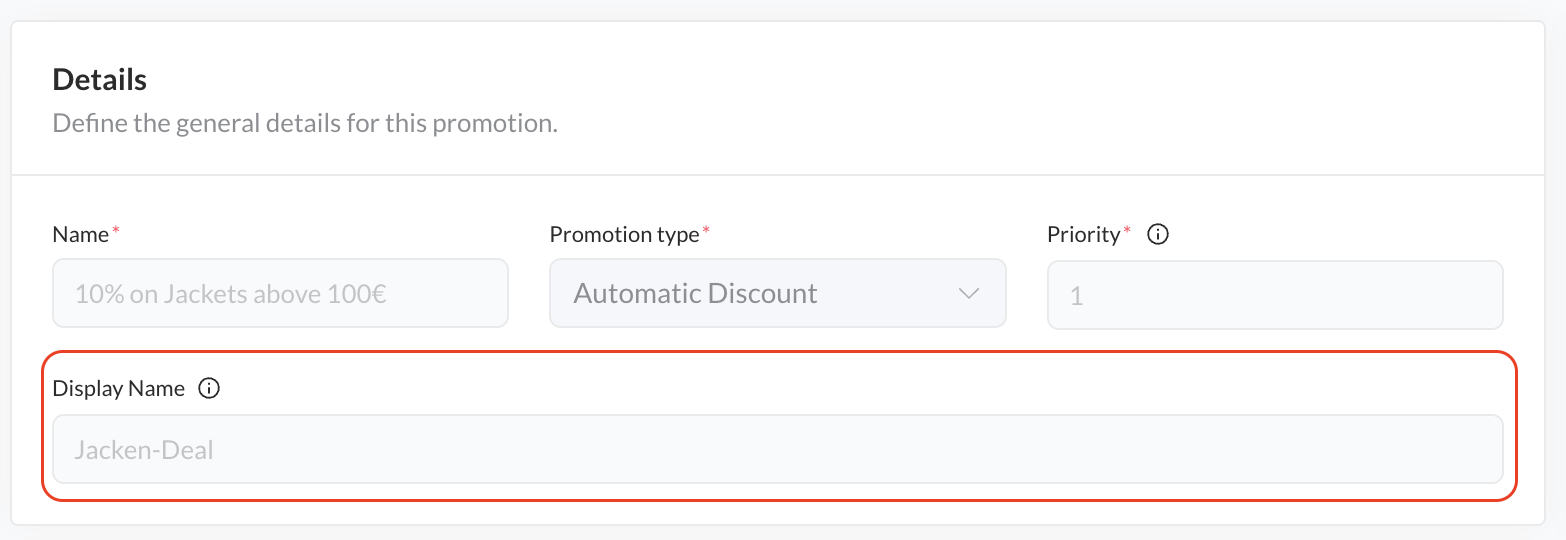Click the red asterisk after Priority
This screenshot has width=1566, height=540.
(x=1127, y=231)
